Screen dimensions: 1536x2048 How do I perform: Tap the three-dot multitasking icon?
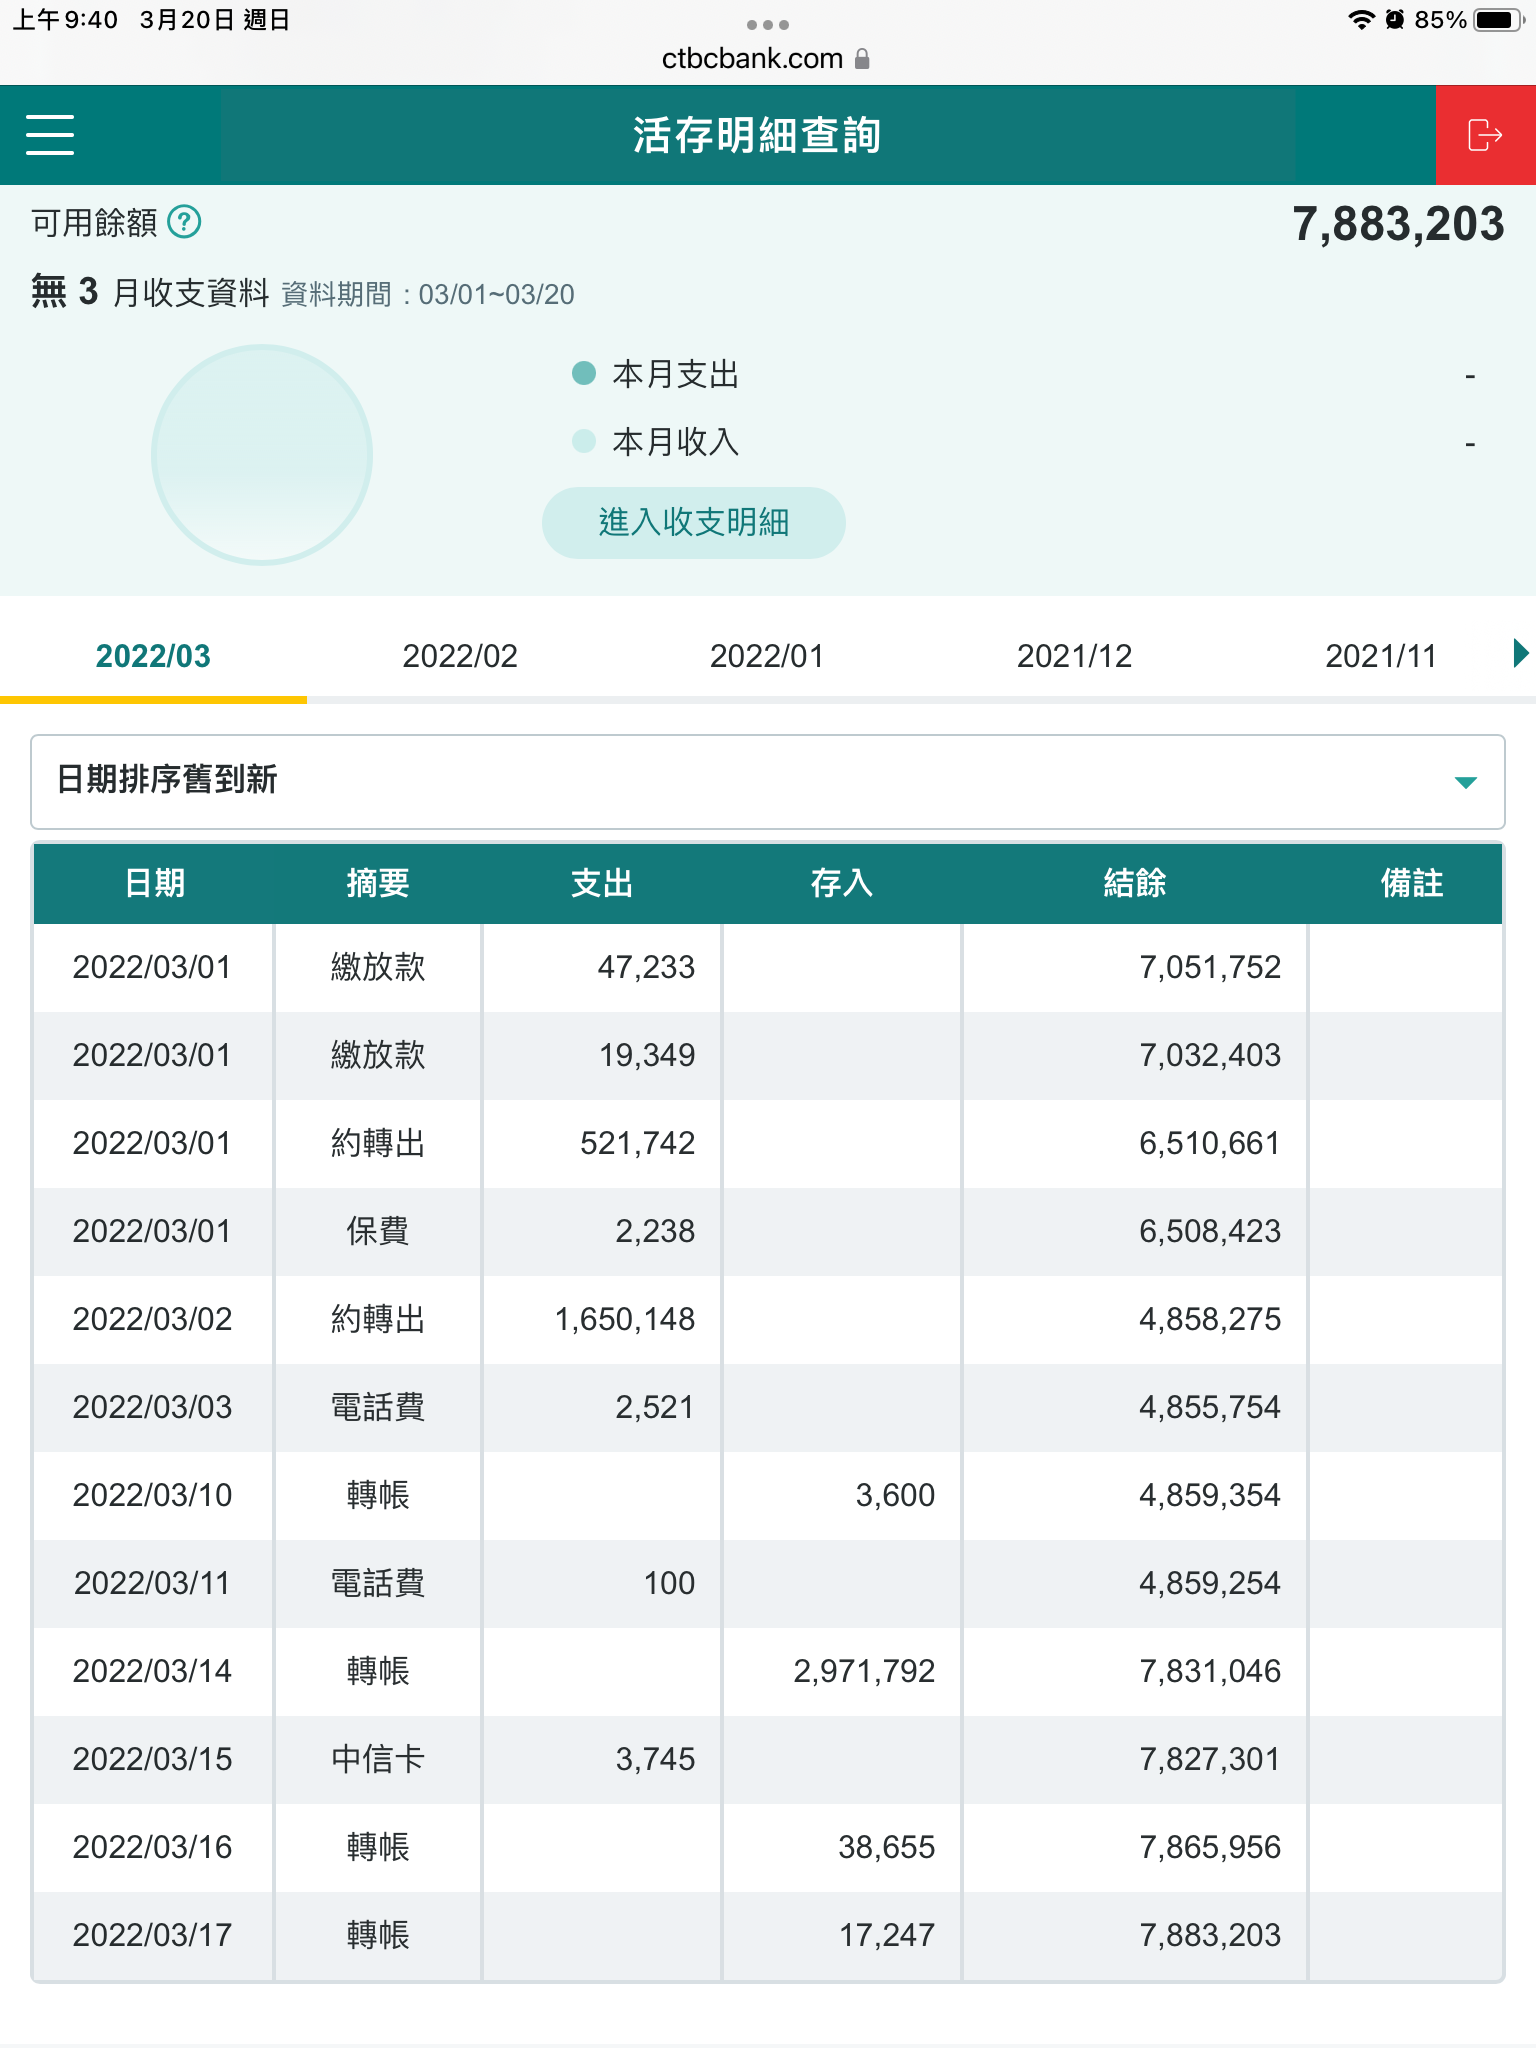pyautogui.click(x=767, y=24)
